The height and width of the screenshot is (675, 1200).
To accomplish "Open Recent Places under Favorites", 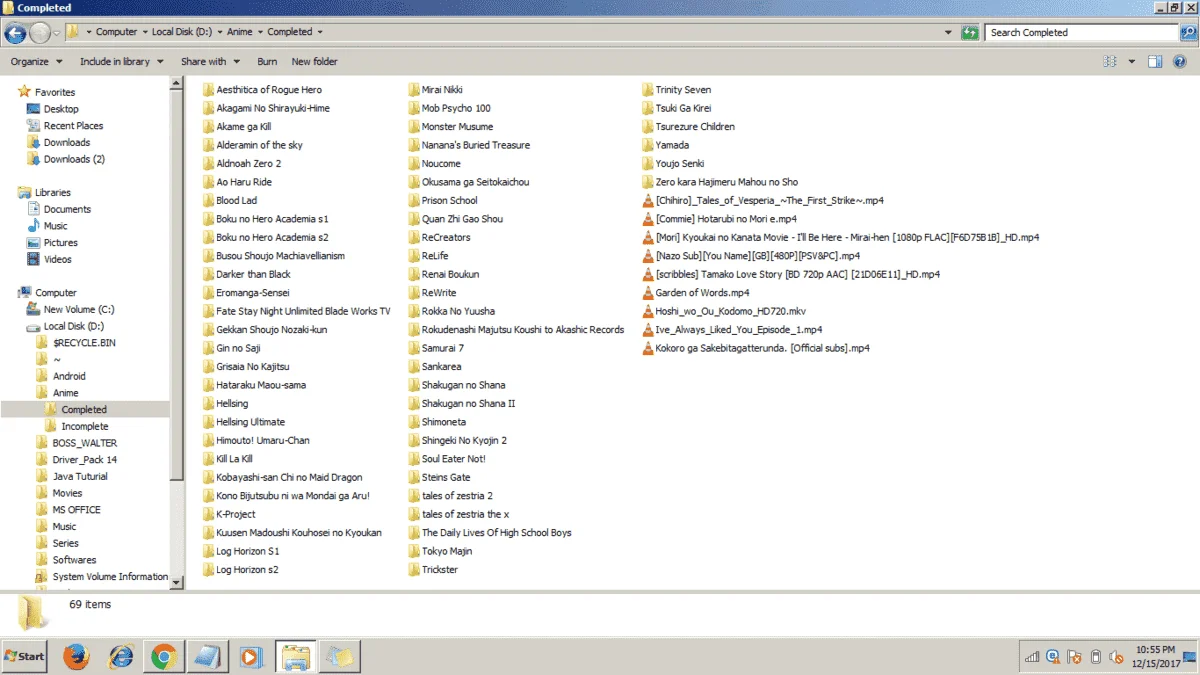I will point(73,126).
